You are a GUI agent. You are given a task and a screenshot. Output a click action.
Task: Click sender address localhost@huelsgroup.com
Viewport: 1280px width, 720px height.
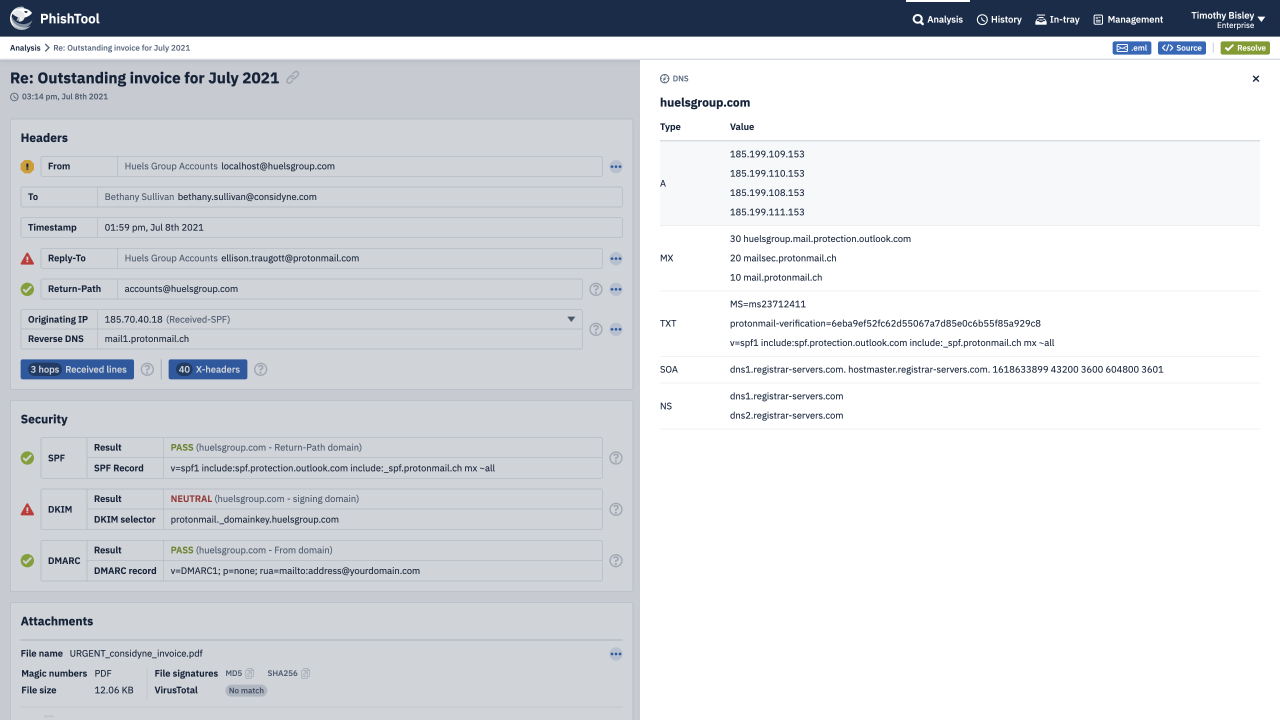pyautogui.click(x=278, y=166)
